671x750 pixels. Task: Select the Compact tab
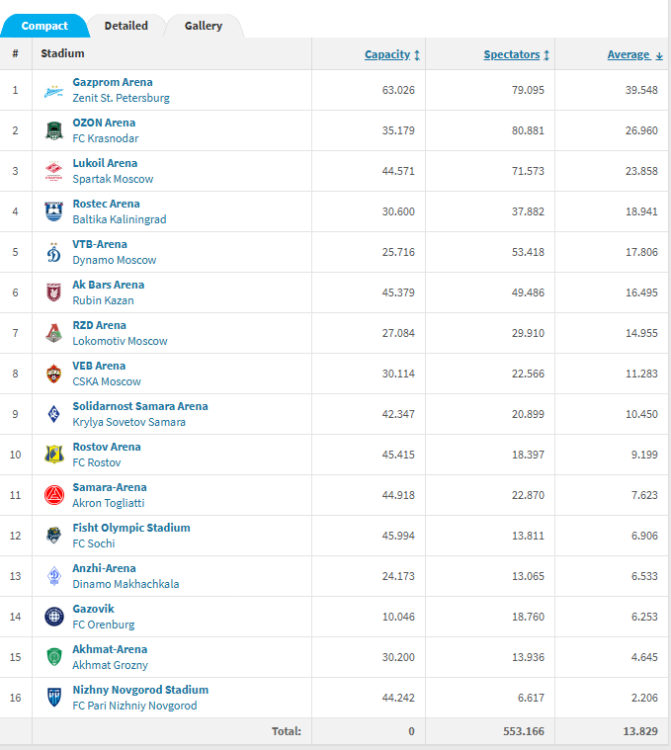(45, 26)
